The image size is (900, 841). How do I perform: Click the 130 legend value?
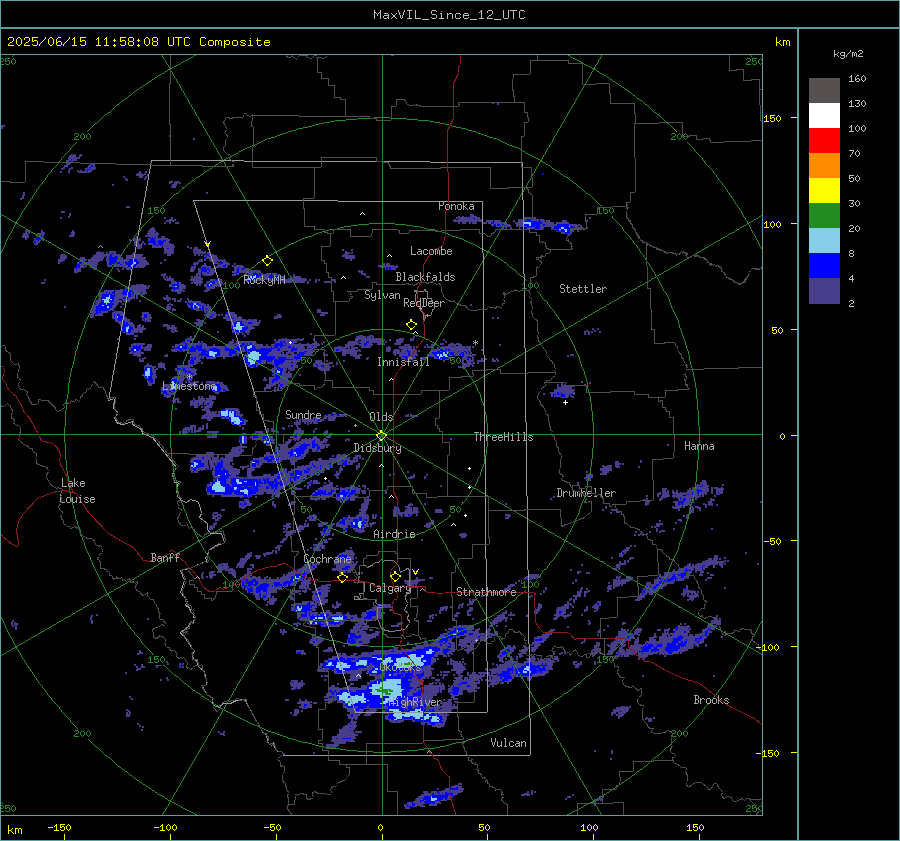tap(857, 103)
